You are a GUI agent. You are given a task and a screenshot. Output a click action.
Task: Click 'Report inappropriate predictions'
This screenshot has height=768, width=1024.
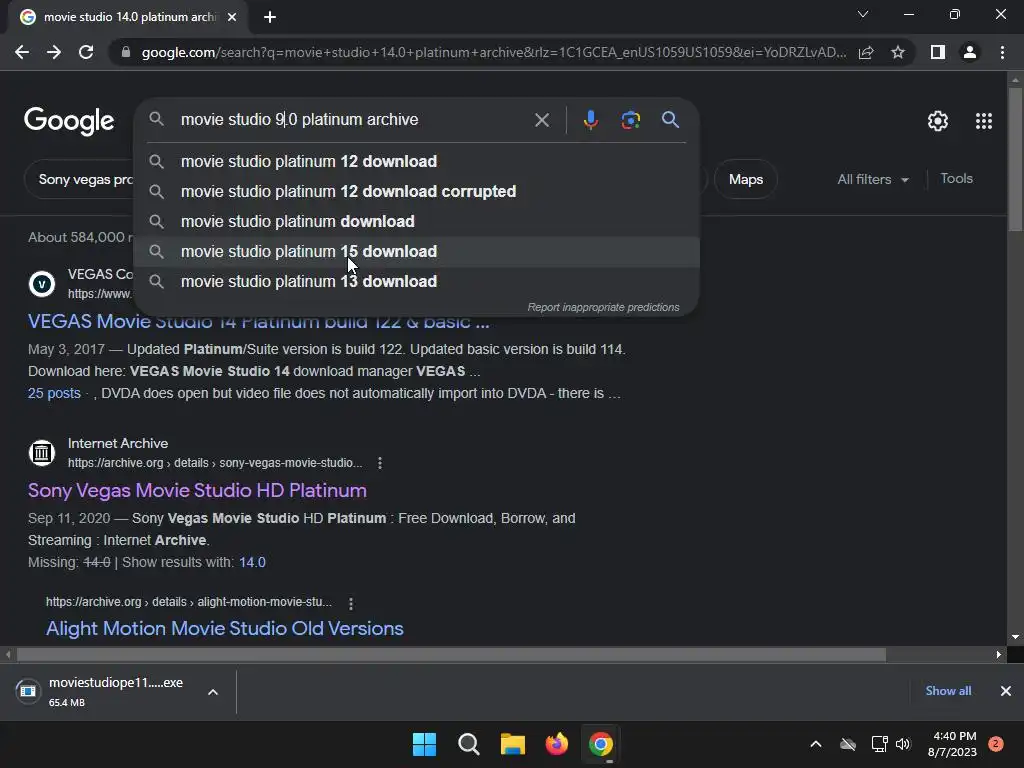(x=603, y=307)
